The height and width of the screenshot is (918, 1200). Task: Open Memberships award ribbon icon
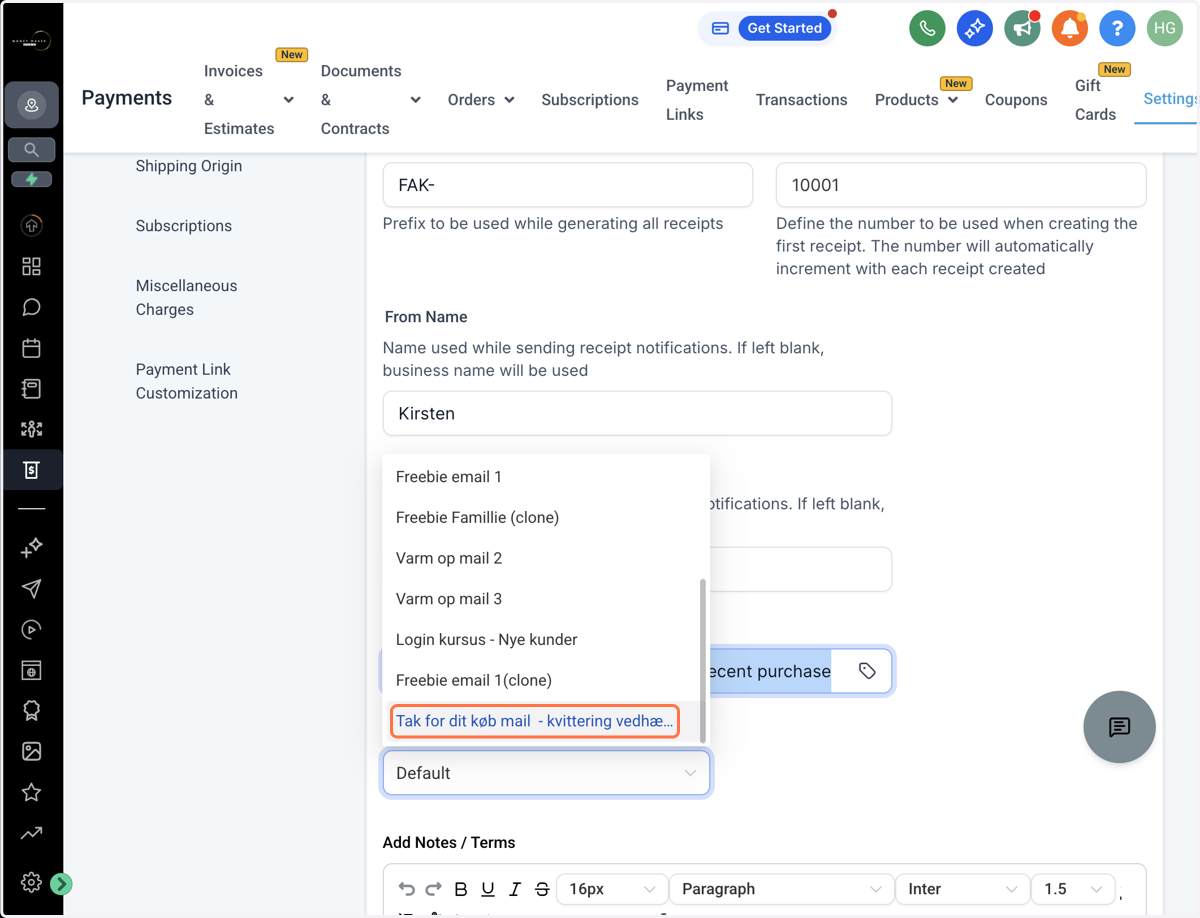pos(31,710)
